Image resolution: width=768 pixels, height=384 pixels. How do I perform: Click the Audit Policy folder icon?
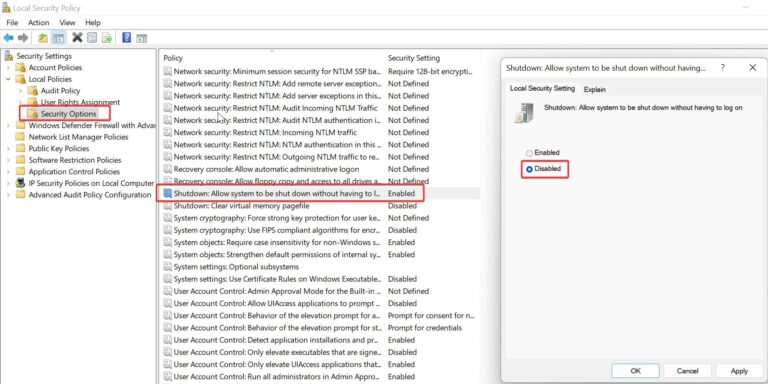pyautogui.click(x=32, y=91)
